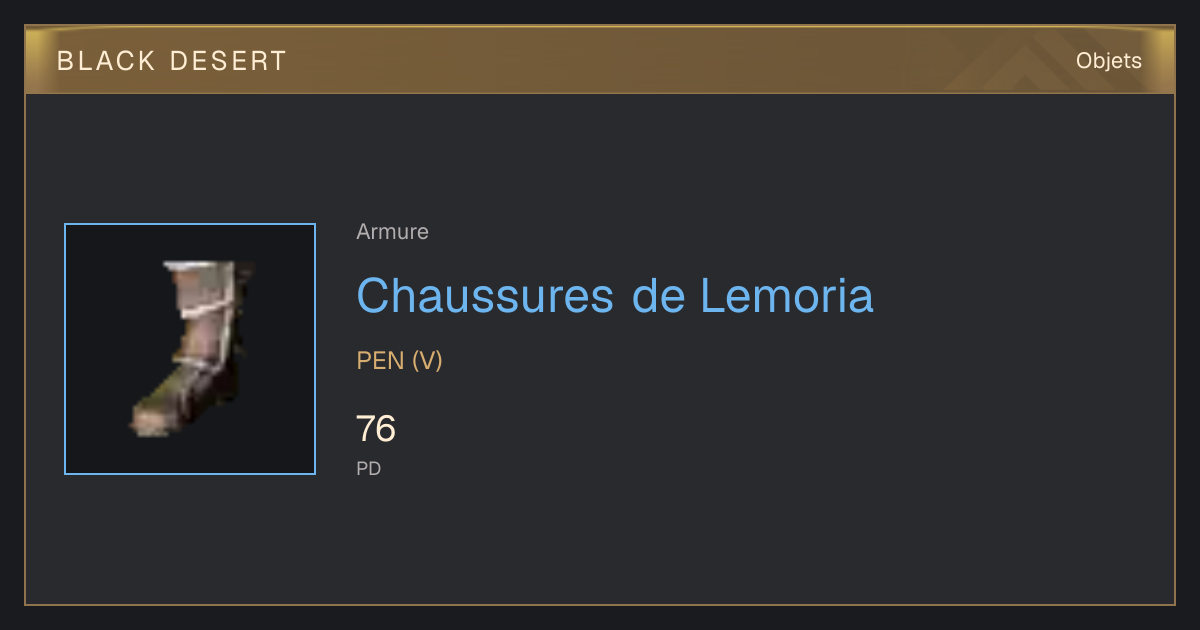The image size is (1200, 630).
Task: Click the PD stat label
Action: pyautogui.click(x=369, y=468)
